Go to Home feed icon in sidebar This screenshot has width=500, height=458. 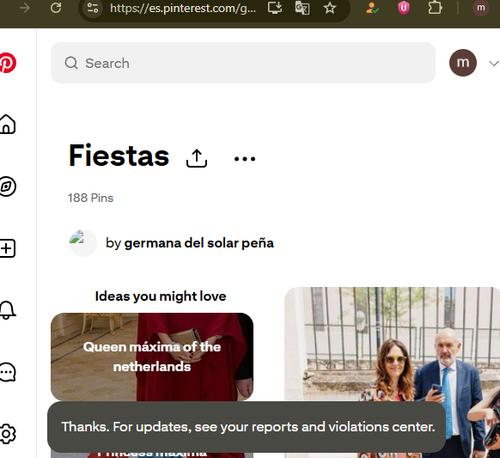coord(7,124)
